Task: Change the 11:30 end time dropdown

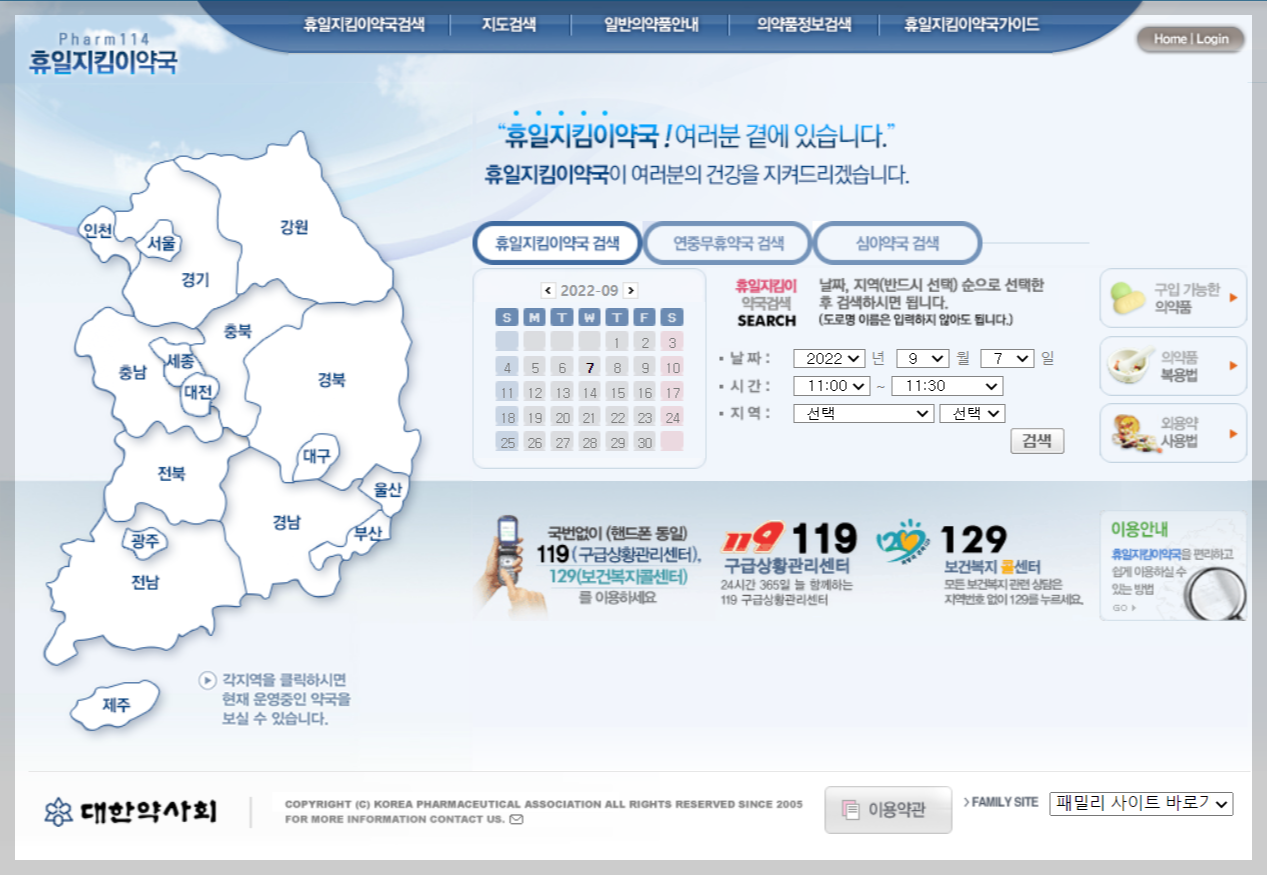Action: pyautogui.click(x=945, y=385)
